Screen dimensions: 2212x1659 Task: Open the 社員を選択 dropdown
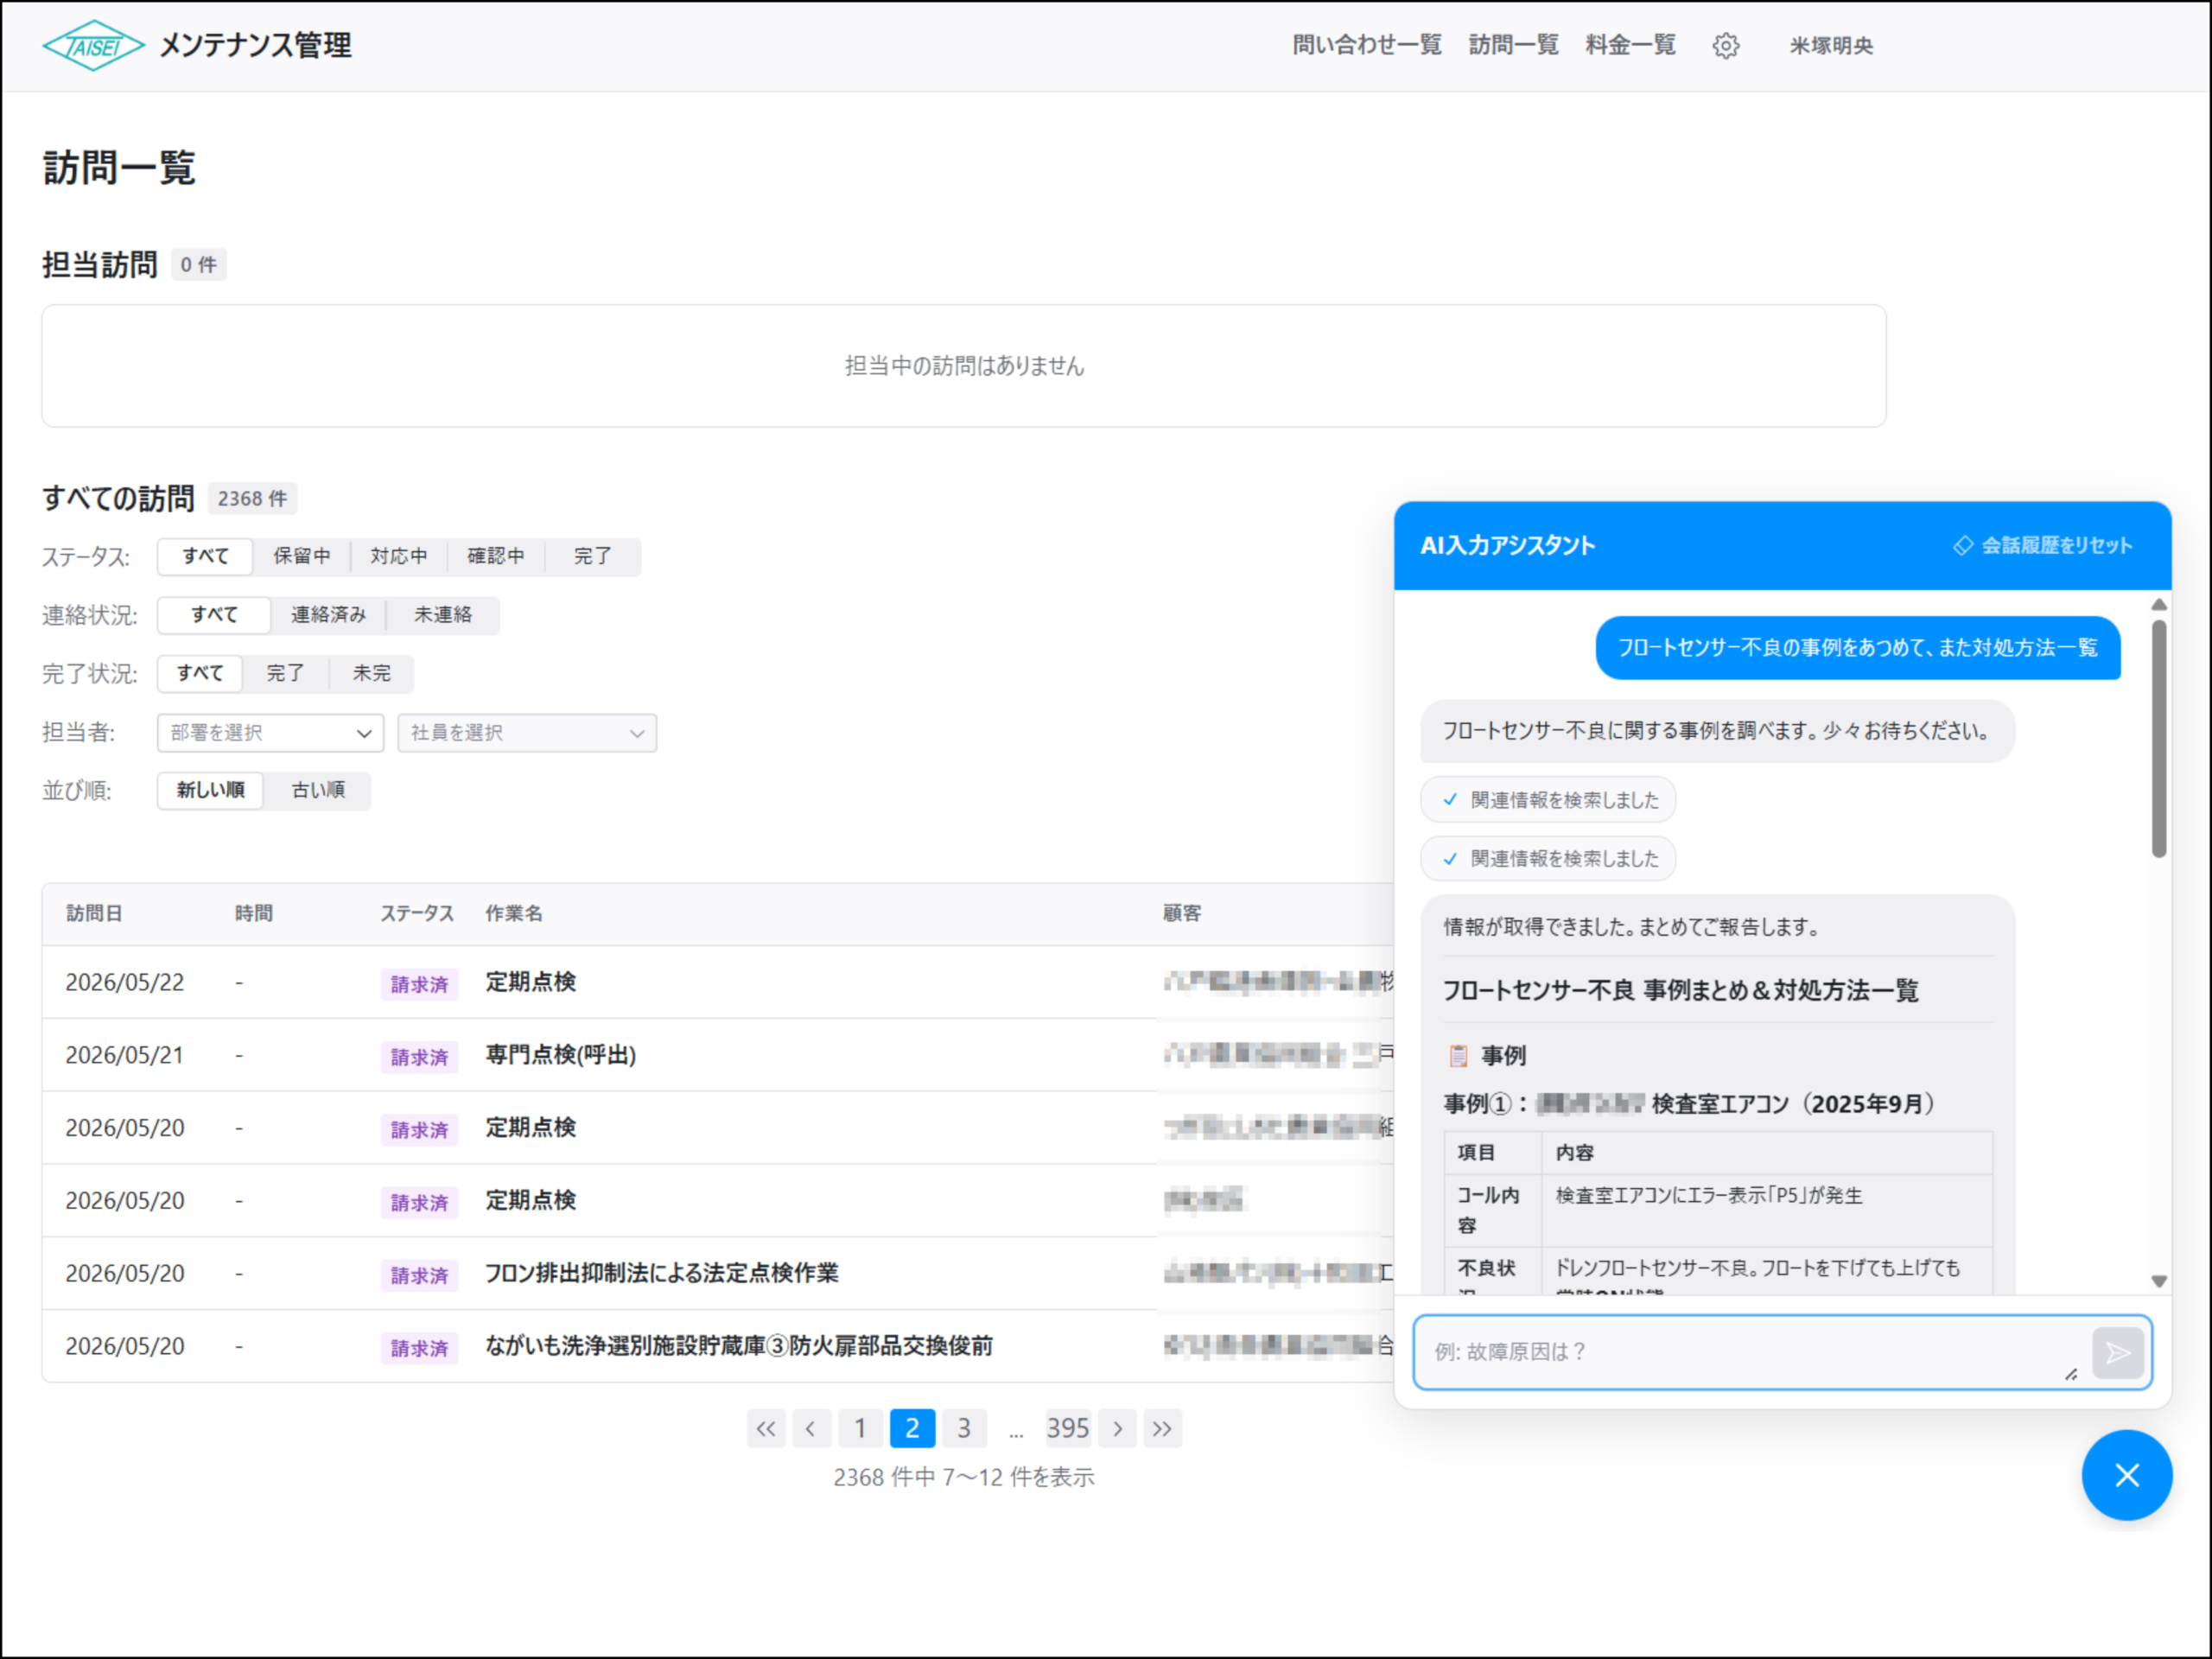point(527,733)
